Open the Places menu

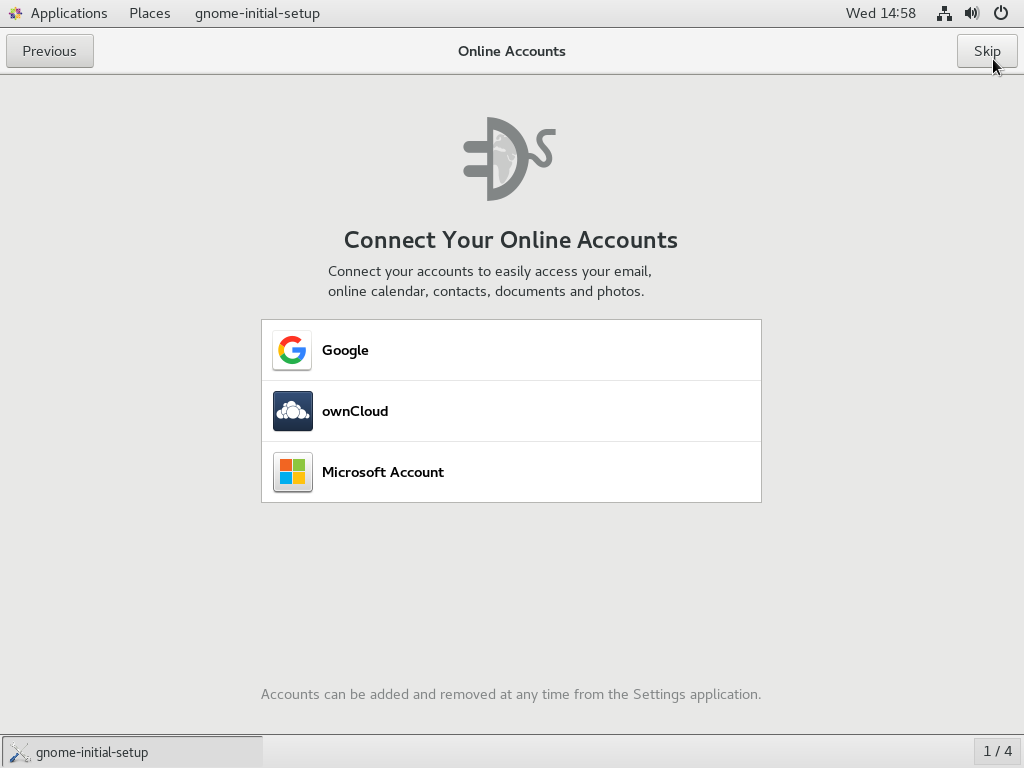click(x=150, y=13)
